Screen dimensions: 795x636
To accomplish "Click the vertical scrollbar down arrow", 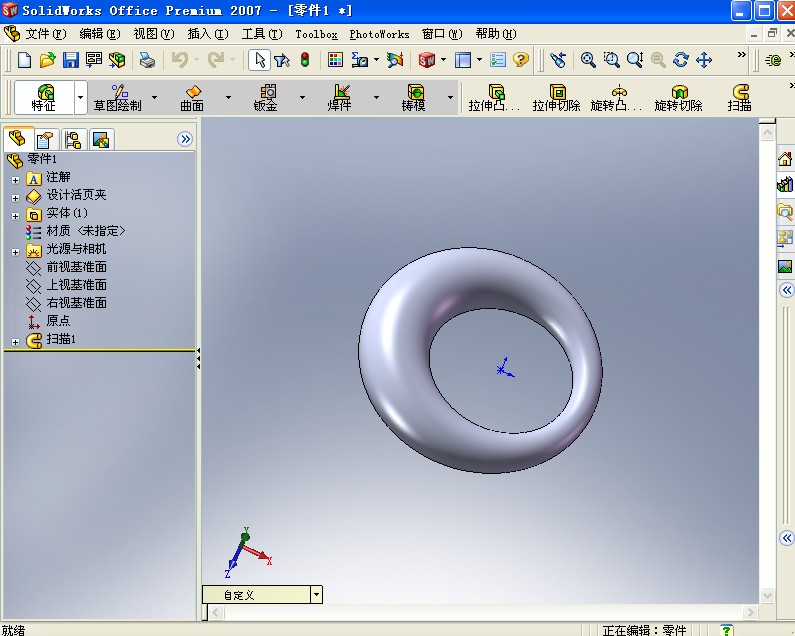I will click(x=768, y=595).
